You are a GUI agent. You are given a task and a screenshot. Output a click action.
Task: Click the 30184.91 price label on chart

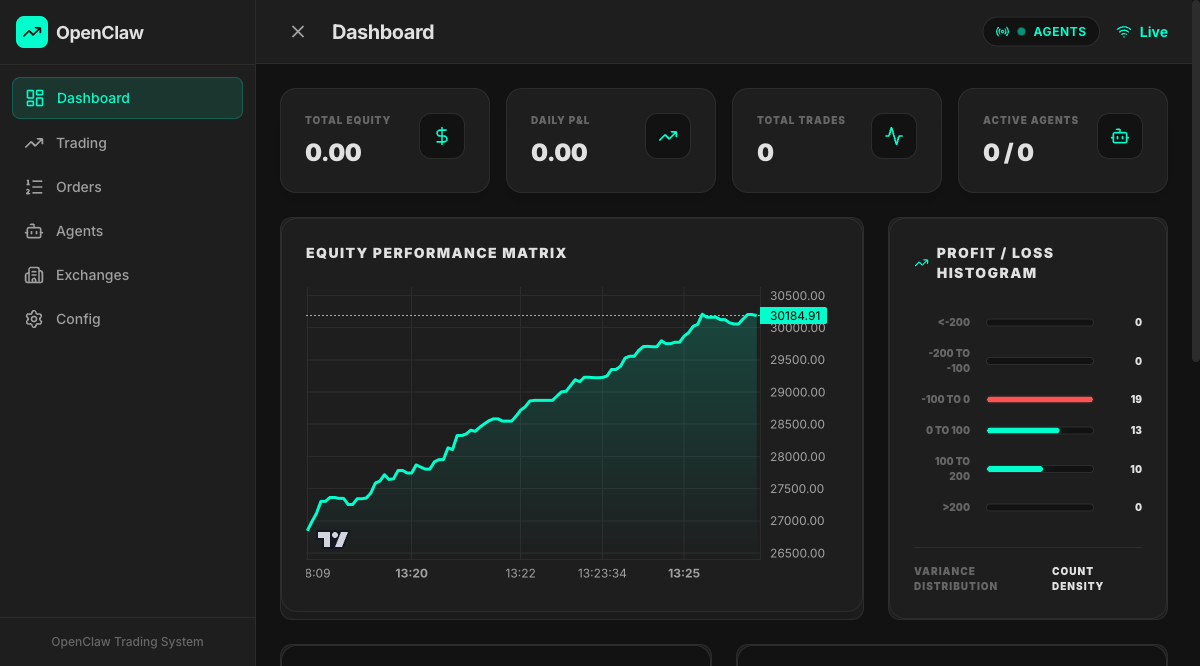pyautogui.click(x=794, y=316)
